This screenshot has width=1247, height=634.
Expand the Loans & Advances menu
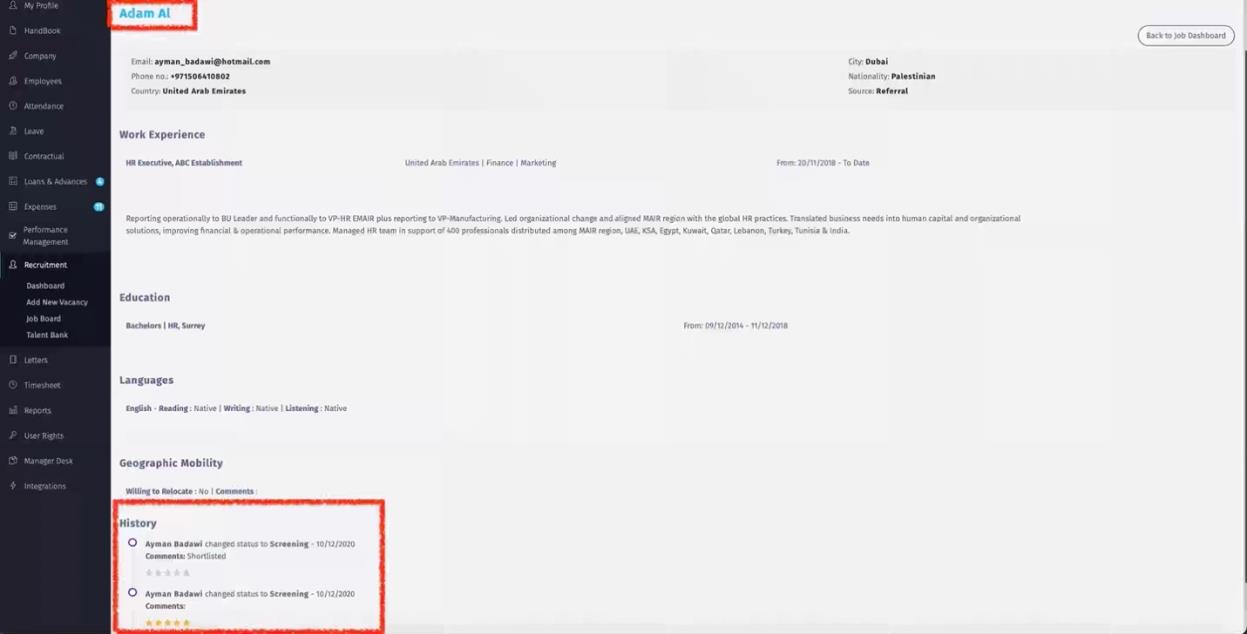[55, 182]
